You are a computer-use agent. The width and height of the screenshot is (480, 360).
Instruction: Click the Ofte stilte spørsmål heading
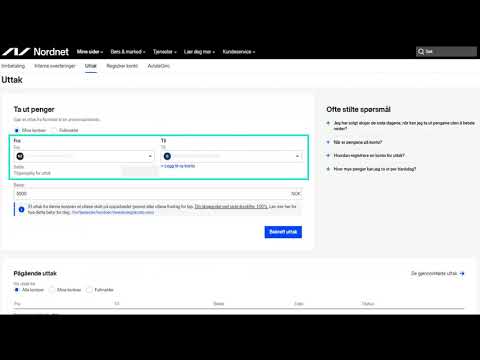(x=358, y=109)
